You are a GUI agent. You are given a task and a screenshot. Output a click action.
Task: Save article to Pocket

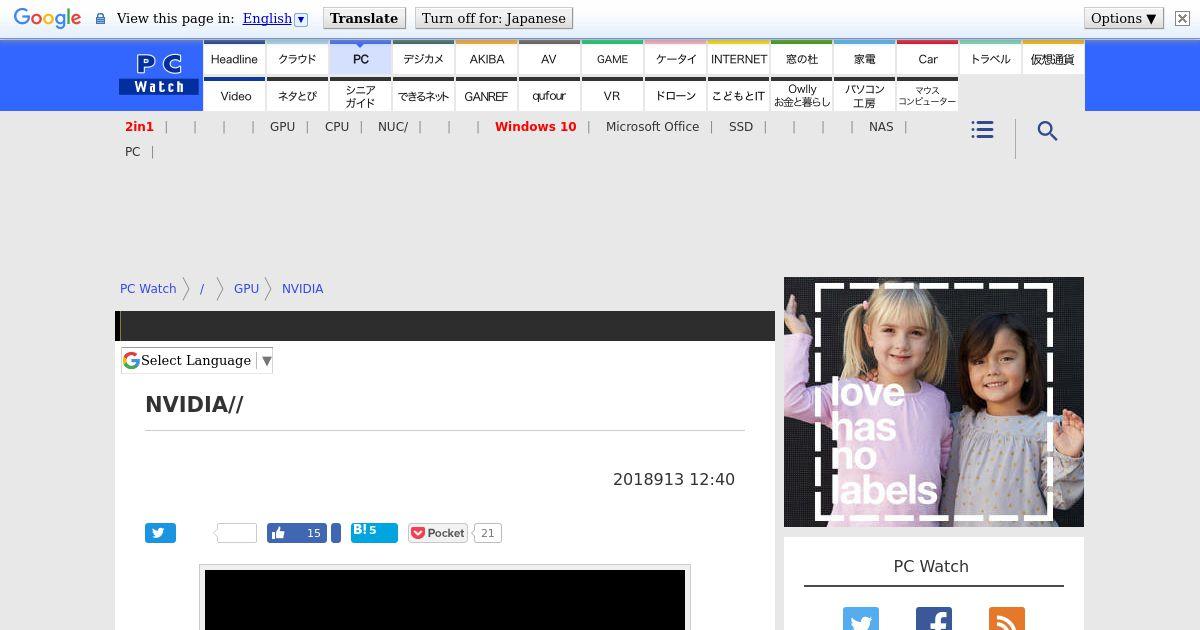pyautogui.click(x=438, y=533)
